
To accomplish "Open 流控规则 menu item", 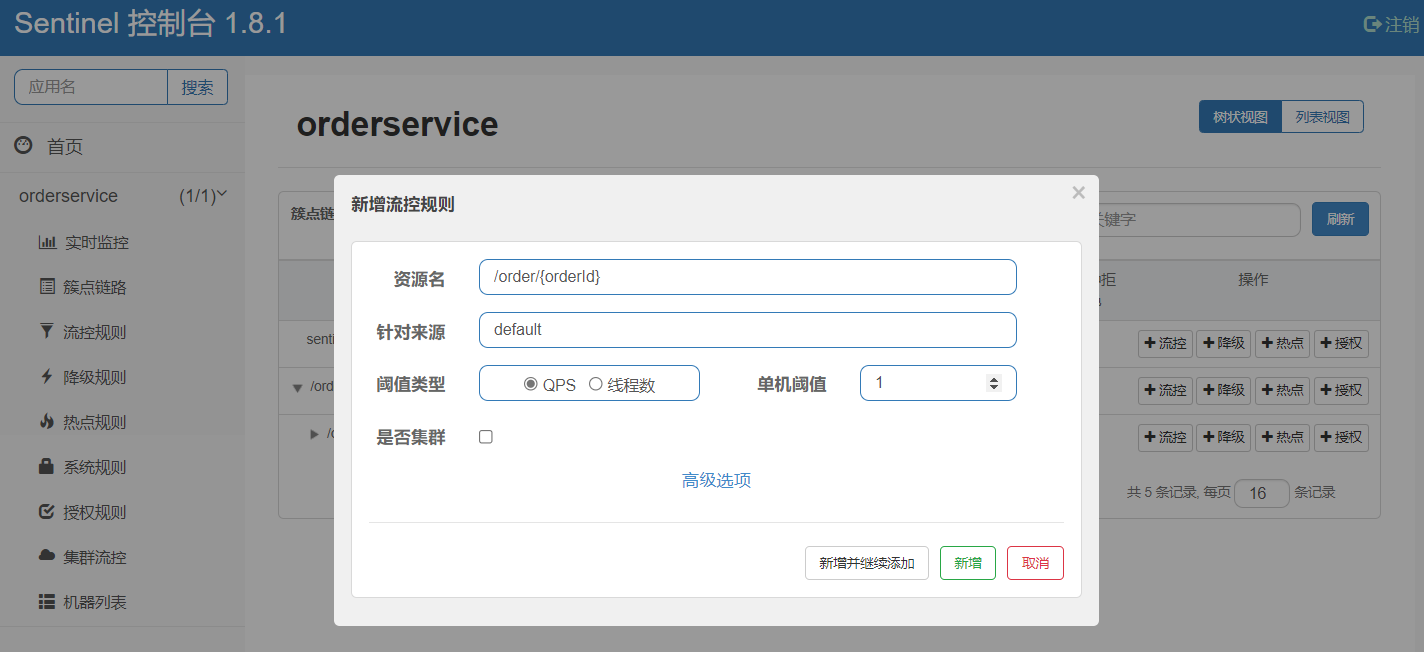I will click(x=95, y=332).
